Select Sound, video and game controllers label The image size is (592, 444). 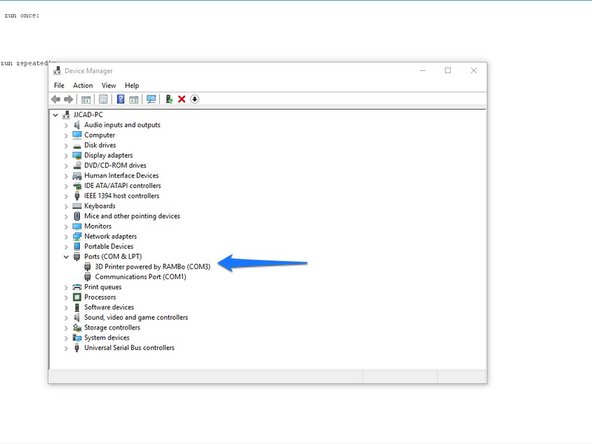[x=136, y=318]
